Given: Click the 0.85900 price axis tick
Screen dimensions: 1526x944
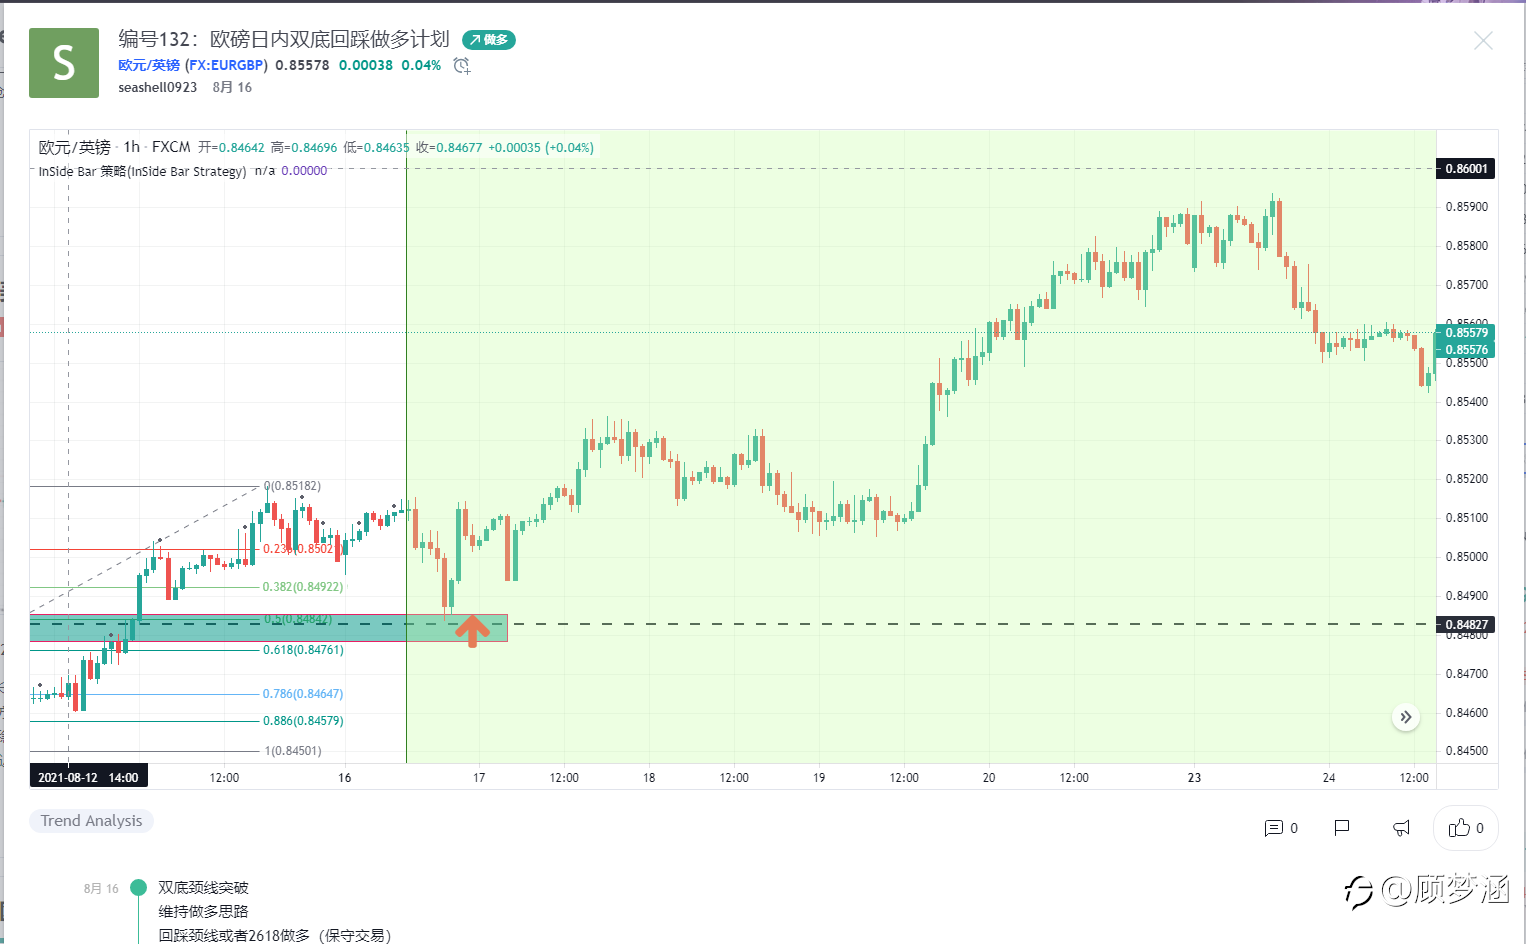Looking at the screenshot, I should click(1466, 207).
